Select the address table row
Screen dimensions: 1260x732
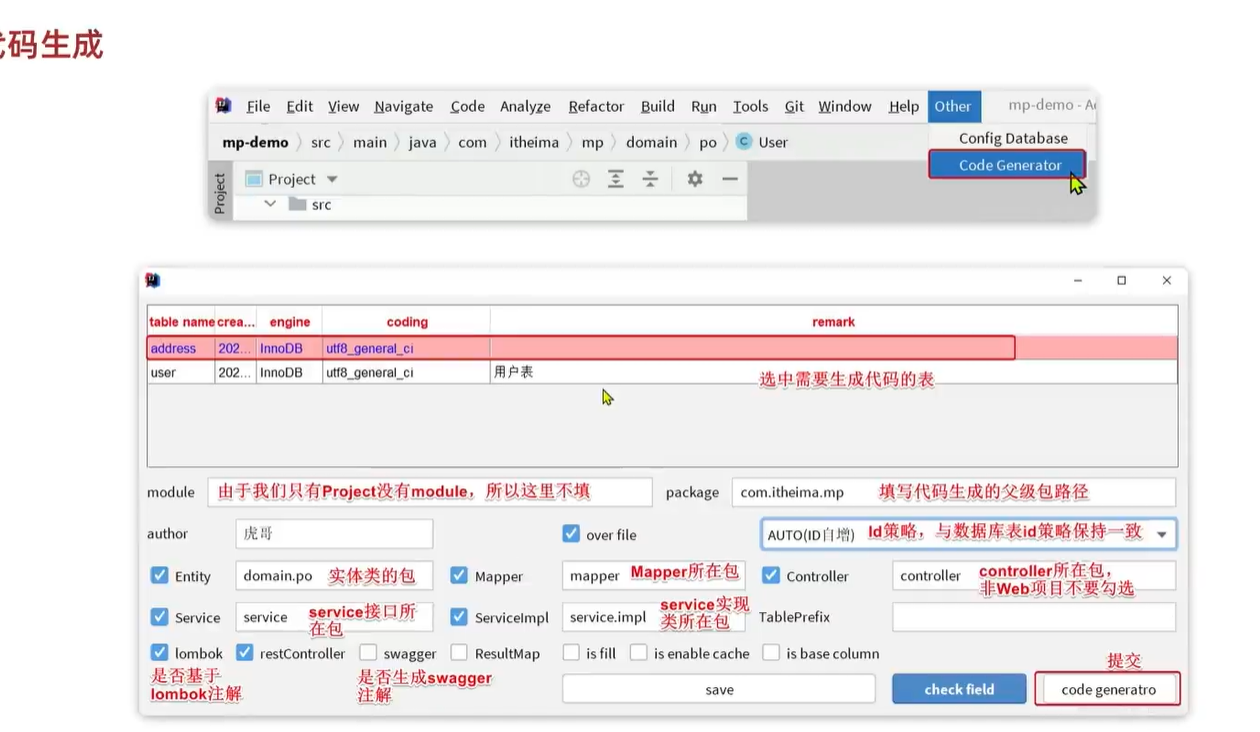662,348
